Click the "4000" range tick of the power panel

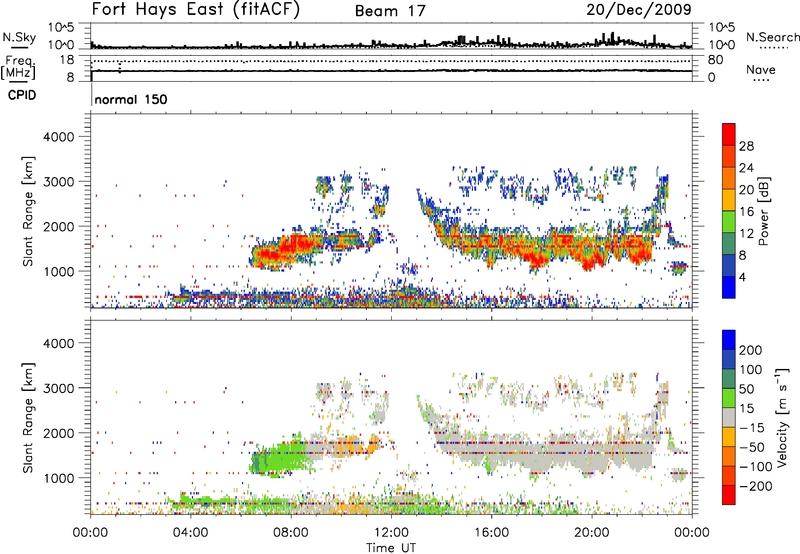pos(59,137)
